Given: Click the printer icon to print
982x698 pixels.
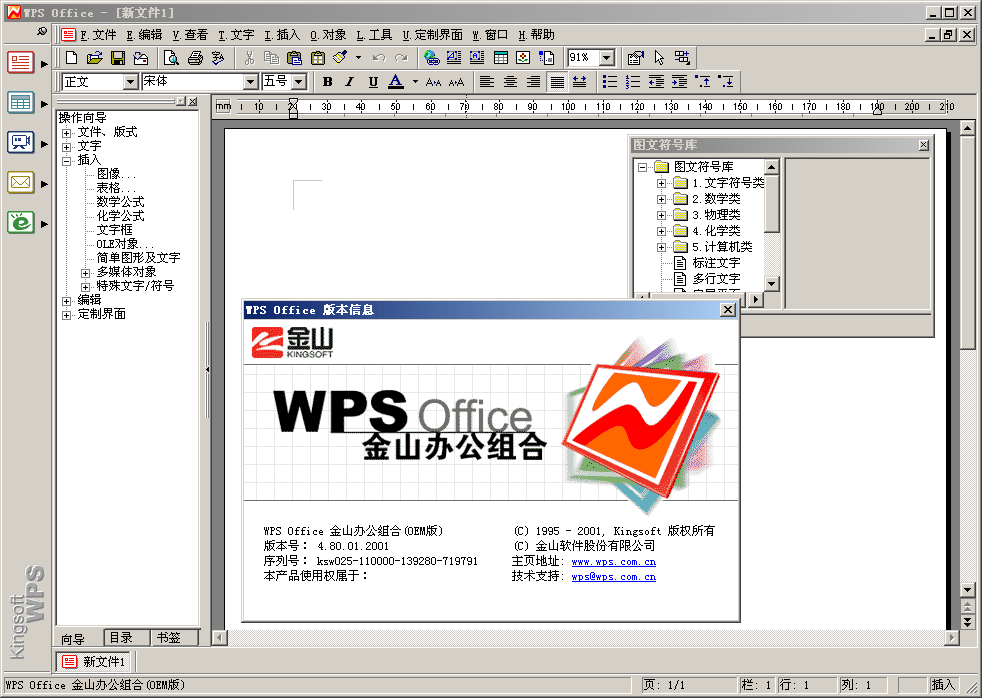Looking at the screenshot, I should coord(195,58).
